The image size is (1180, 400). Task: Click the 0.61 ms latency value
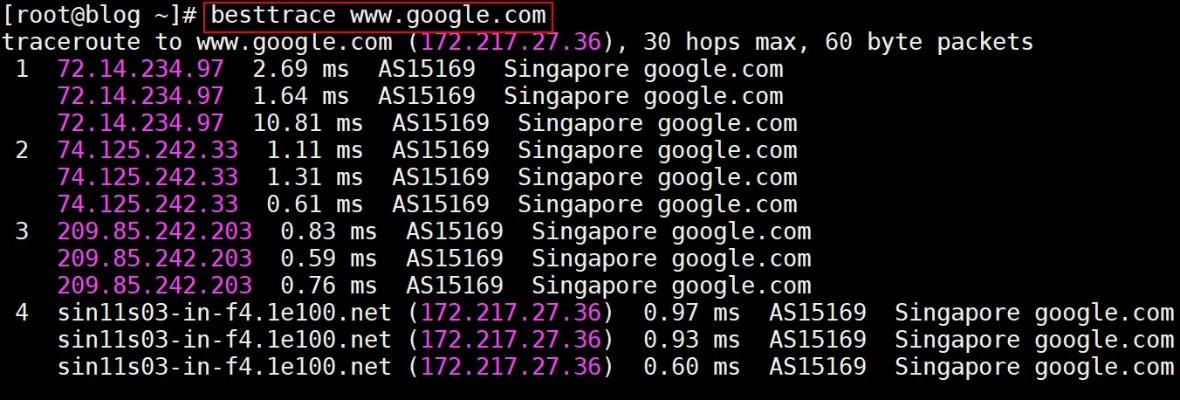(x=315, y=205)
